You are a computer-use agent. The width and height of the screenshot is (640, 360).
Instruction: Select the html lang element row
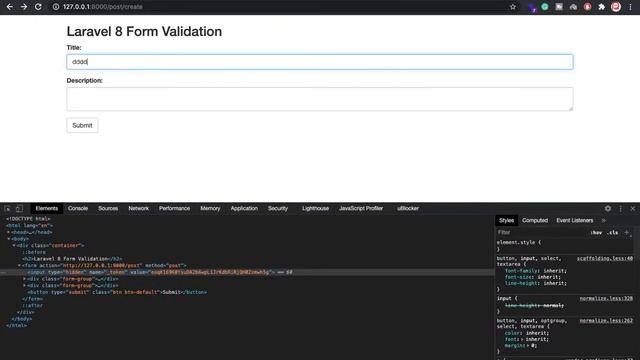coord(29,225)
